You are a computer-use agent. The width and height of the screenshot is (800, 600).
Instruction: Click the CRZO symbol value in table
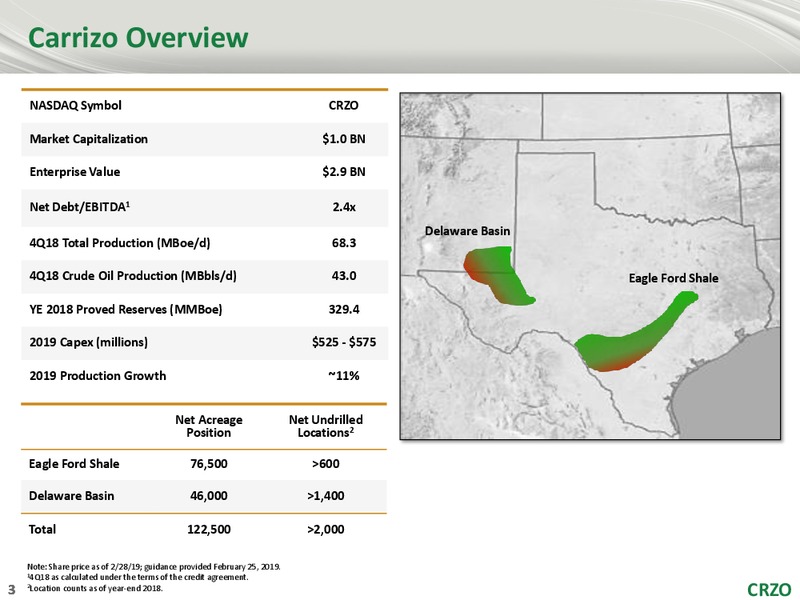343,106
